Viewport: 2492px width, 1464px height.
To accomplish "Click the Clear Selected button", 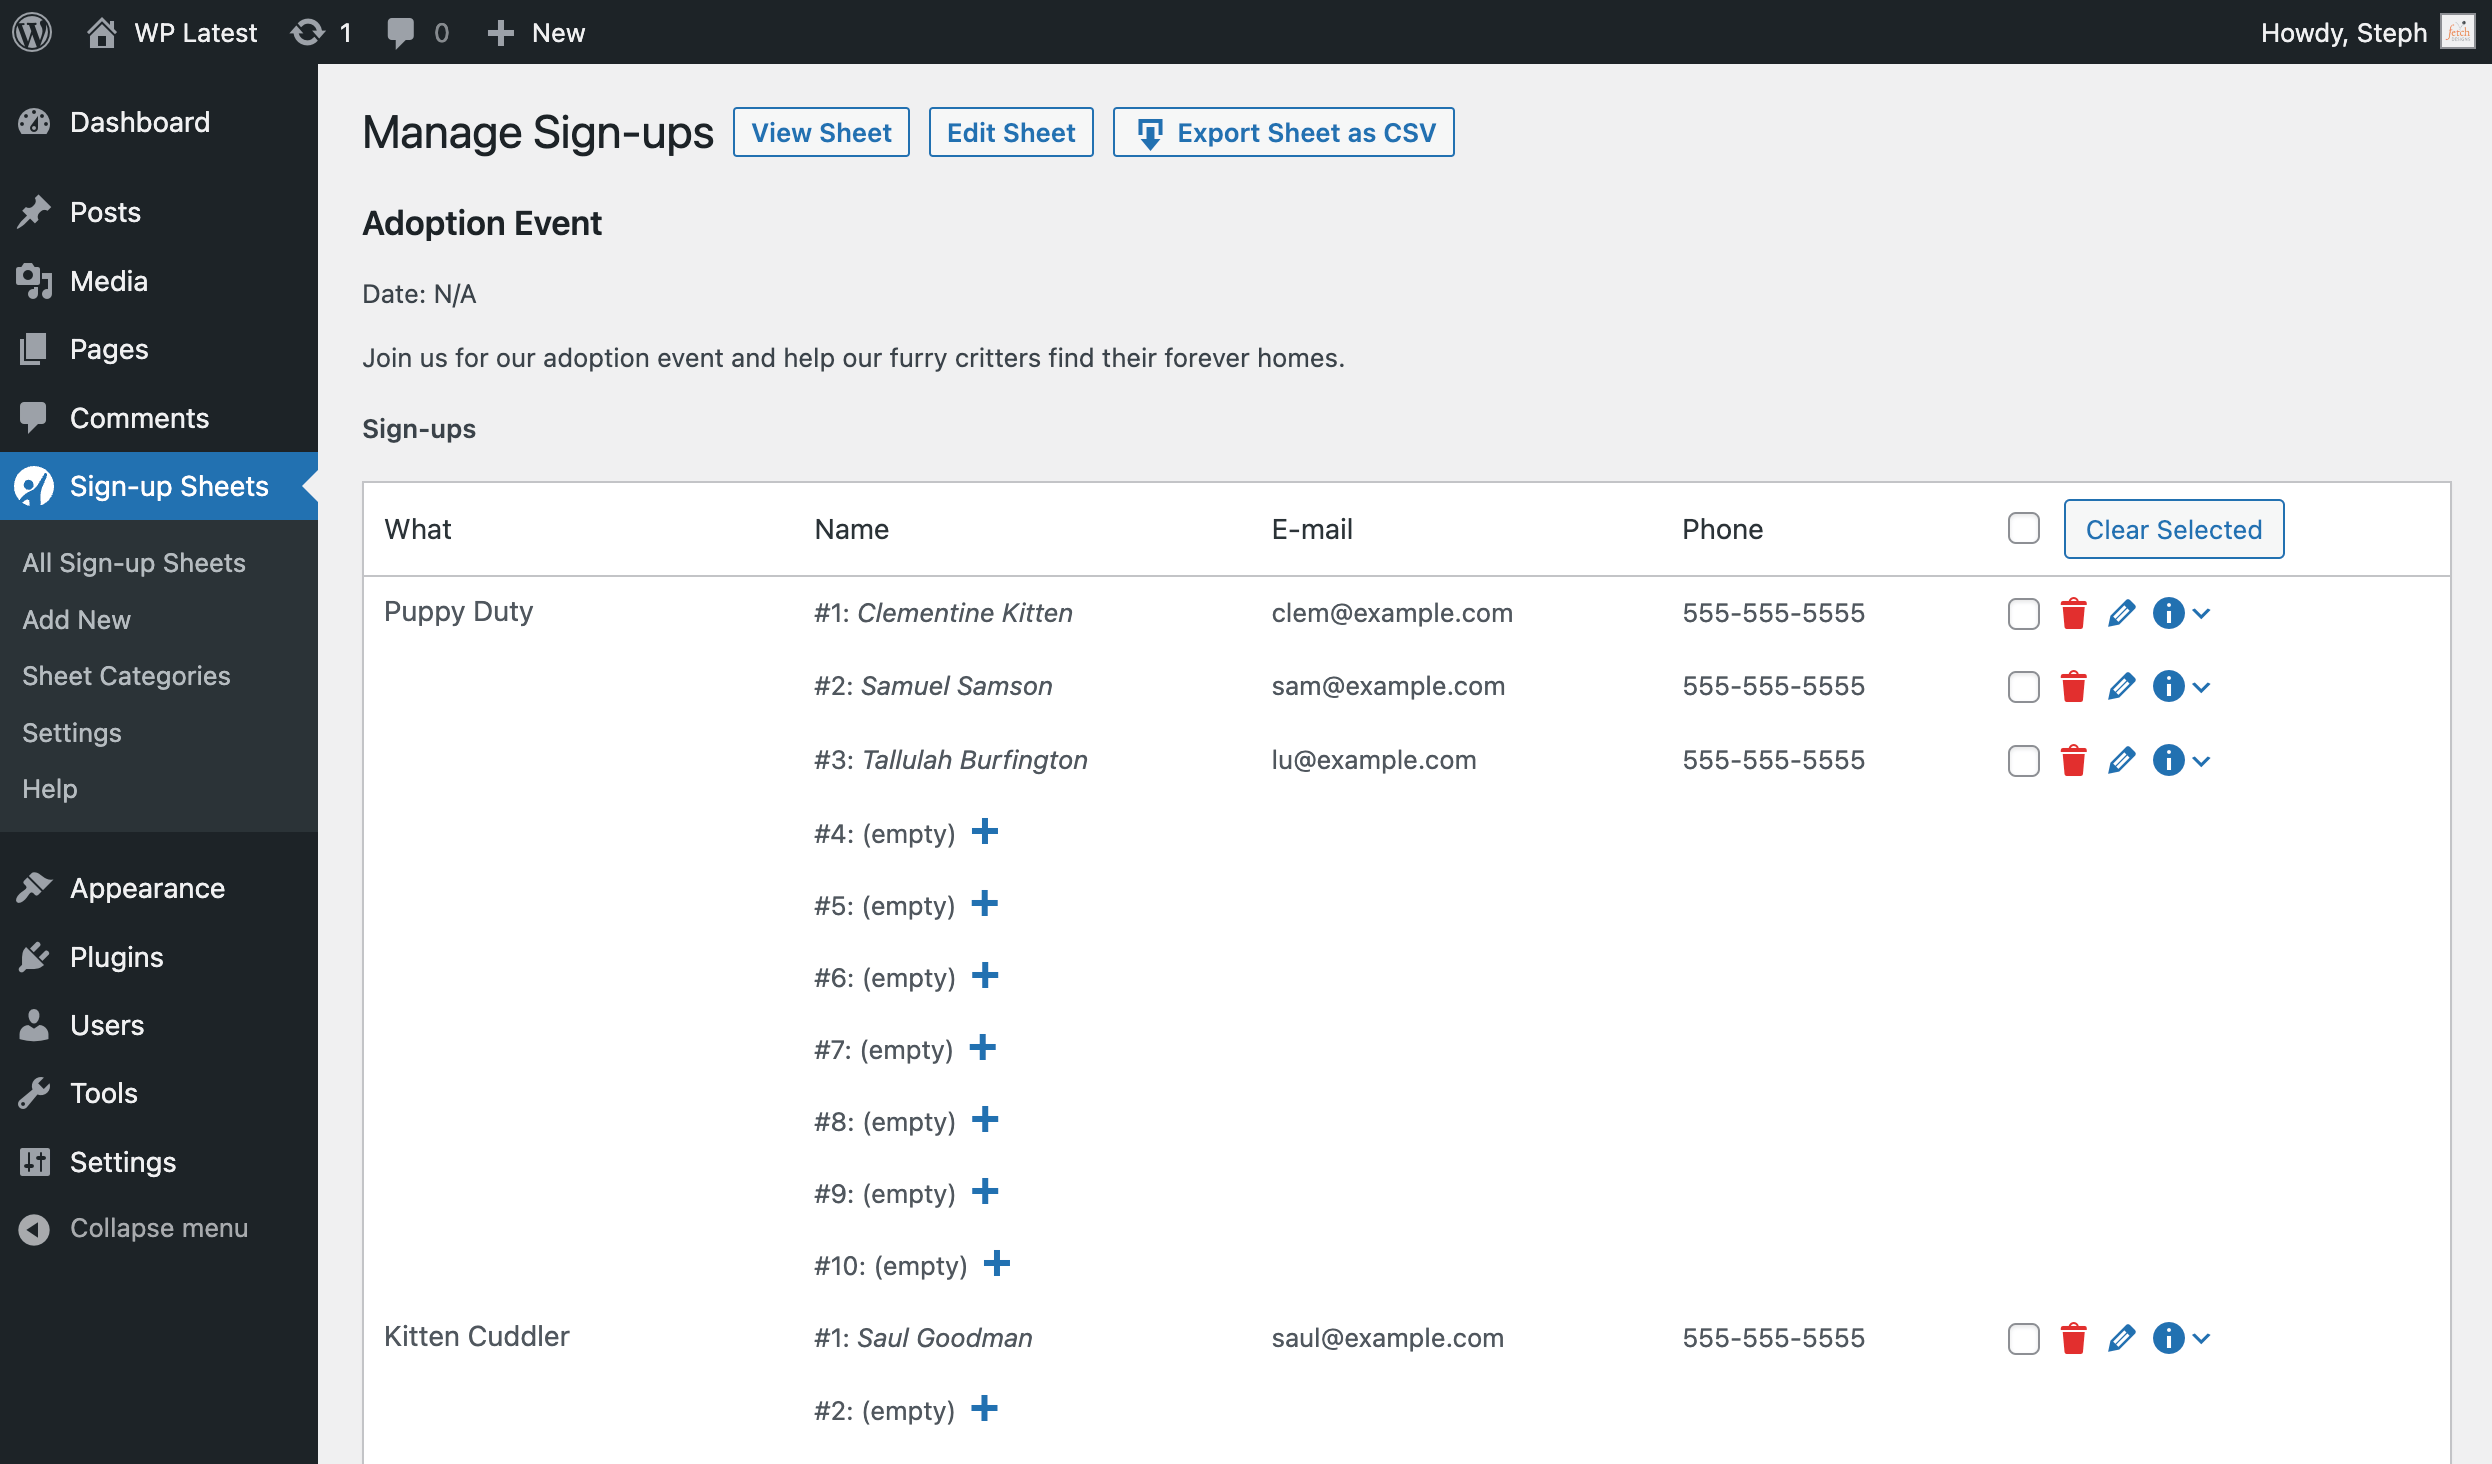I will [x=2174, y=529].
